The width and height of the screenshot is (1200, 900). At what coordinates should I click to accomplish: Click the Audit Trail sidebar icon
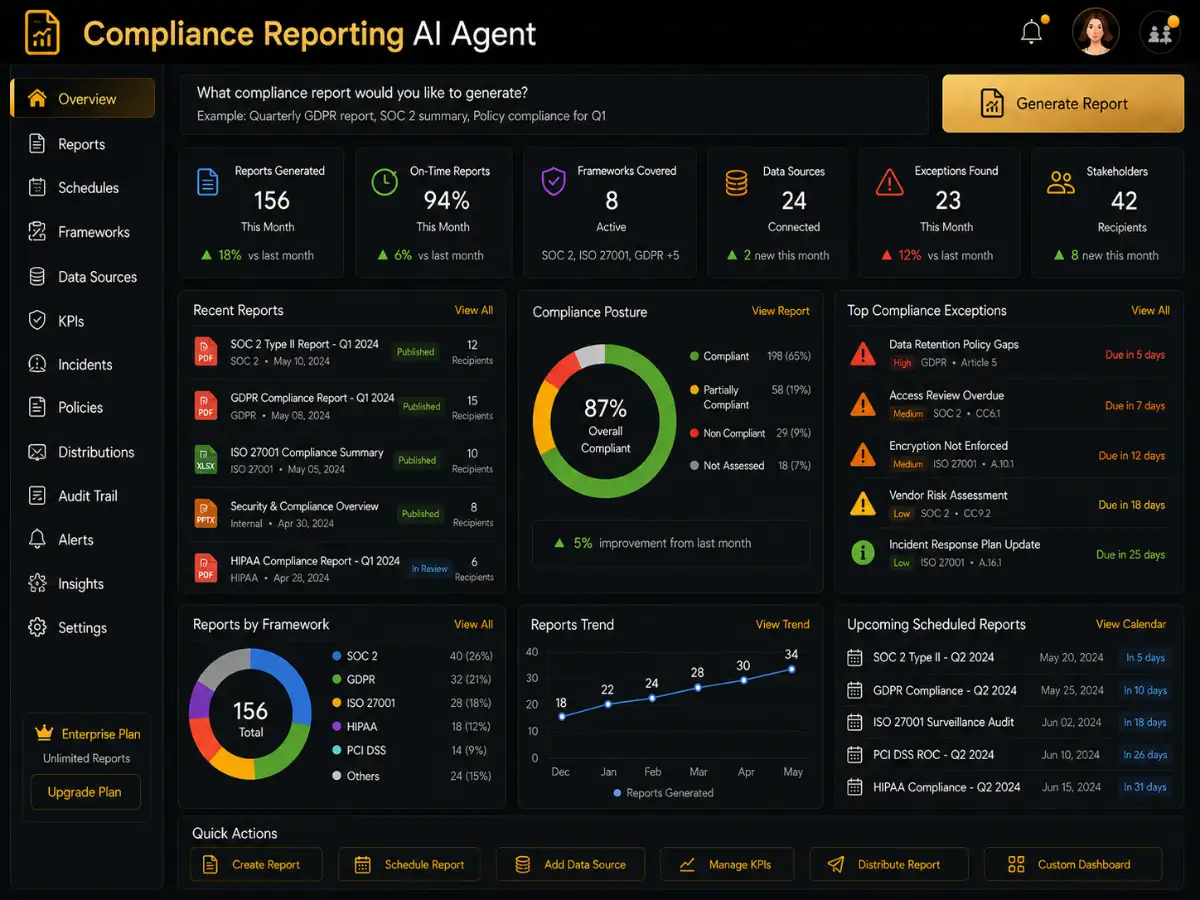click(x=37, y=496)
